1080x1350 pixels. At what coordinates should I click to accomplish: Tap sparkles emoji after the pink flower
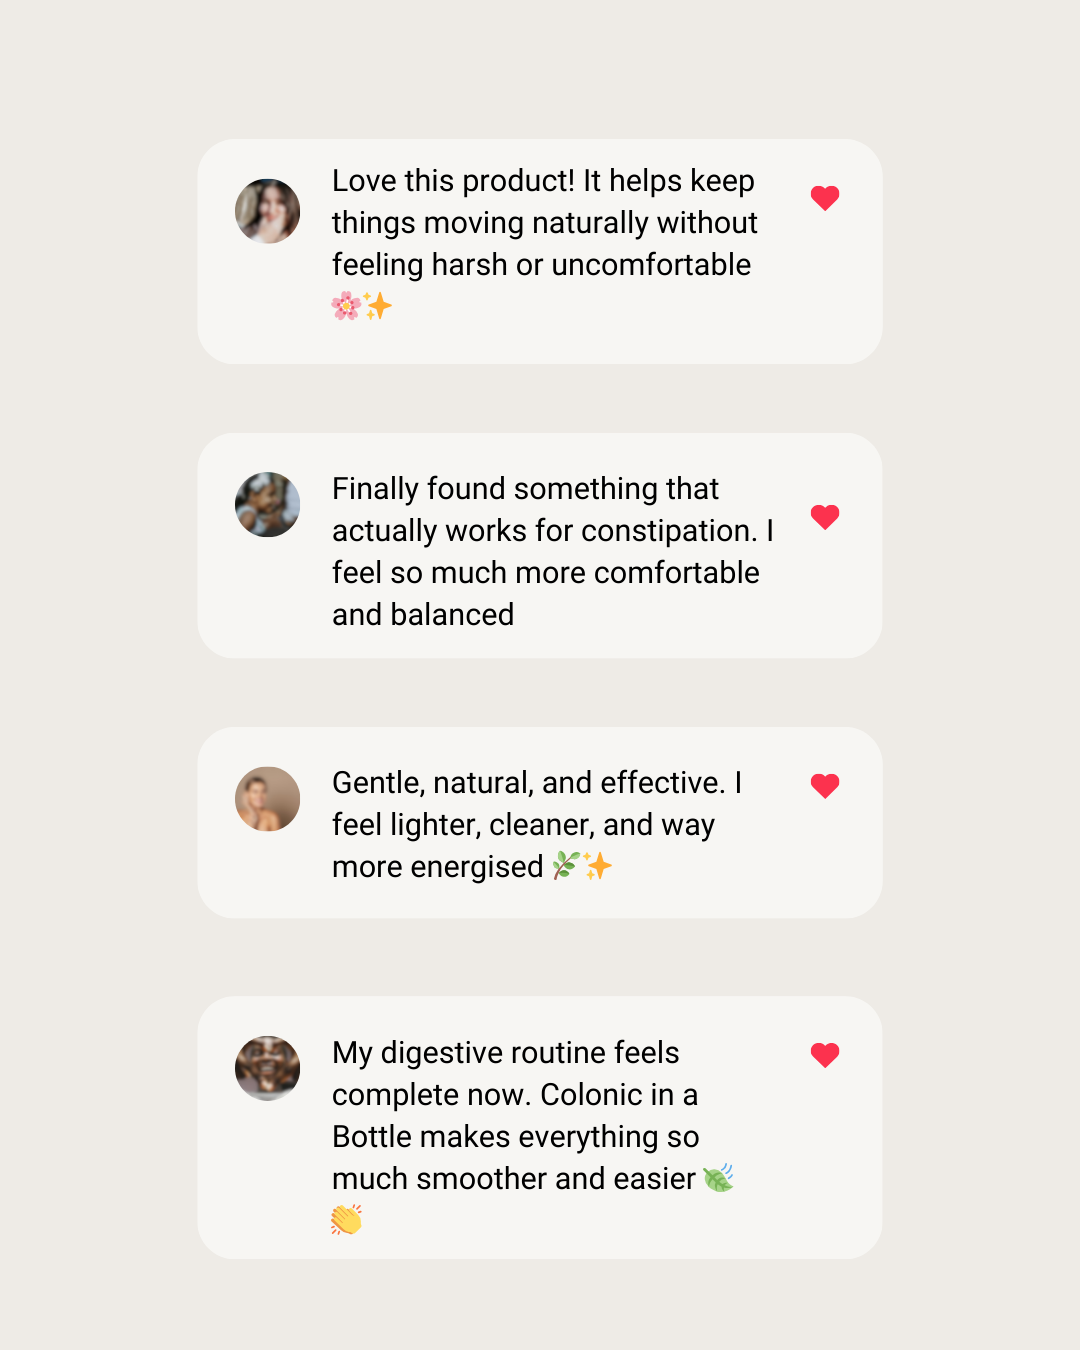(378, 306)
